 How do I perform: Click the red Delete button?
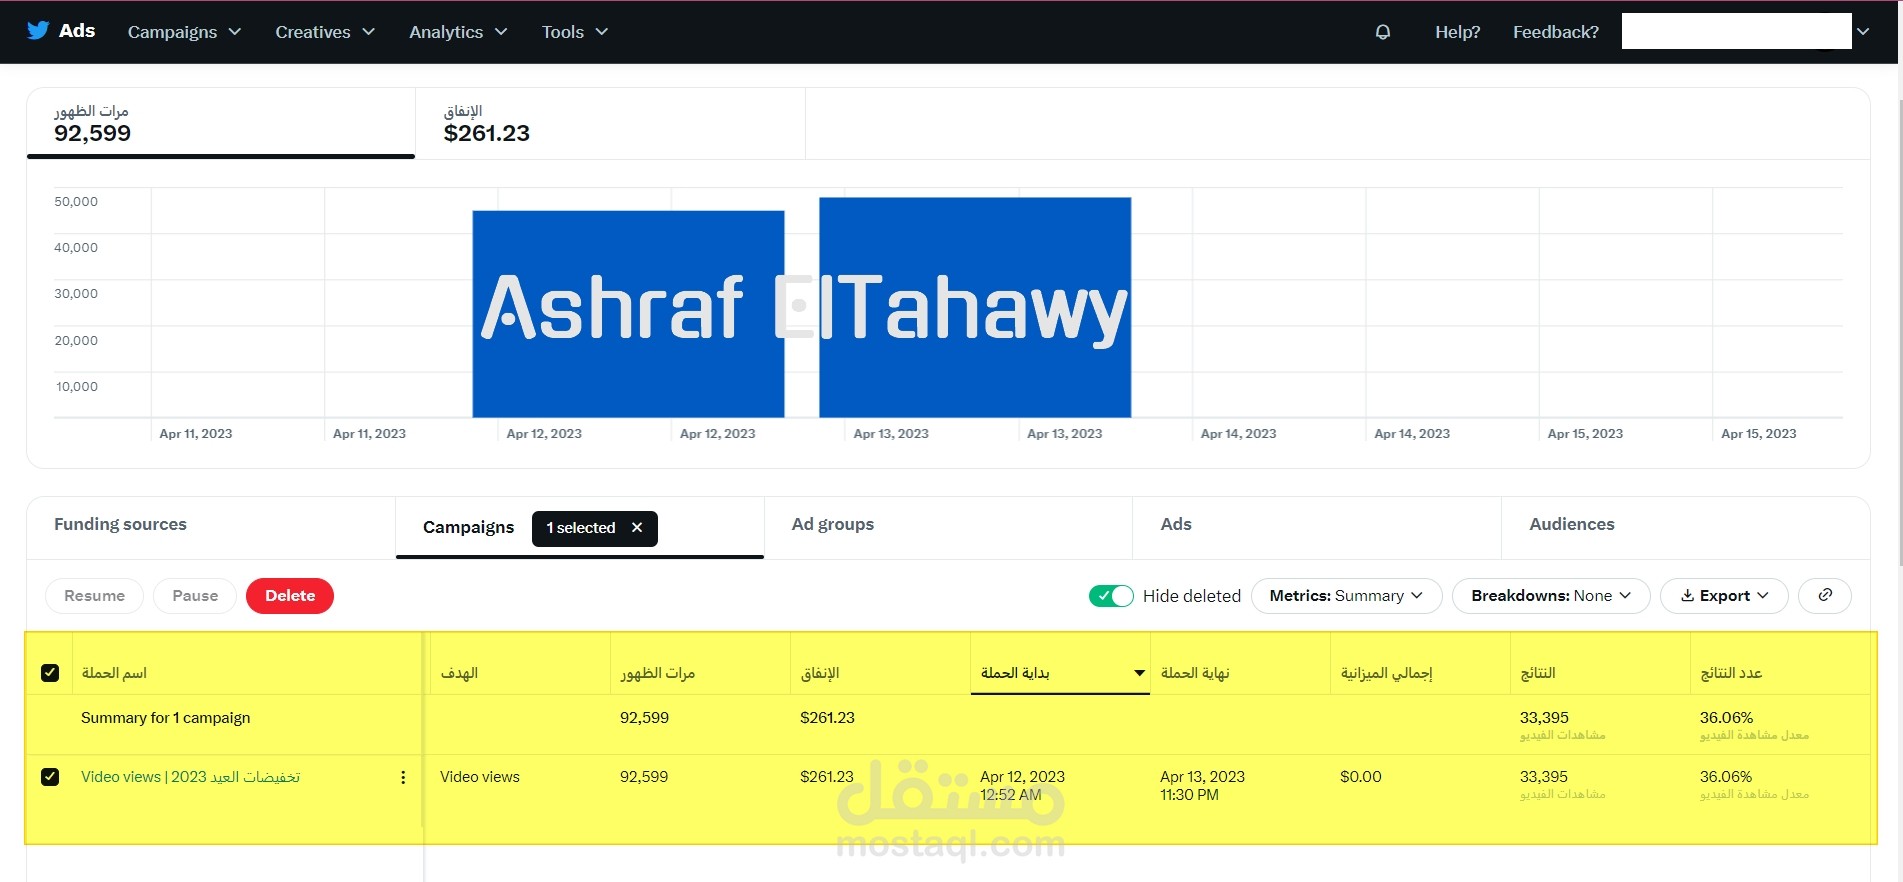tap(290, 595)
